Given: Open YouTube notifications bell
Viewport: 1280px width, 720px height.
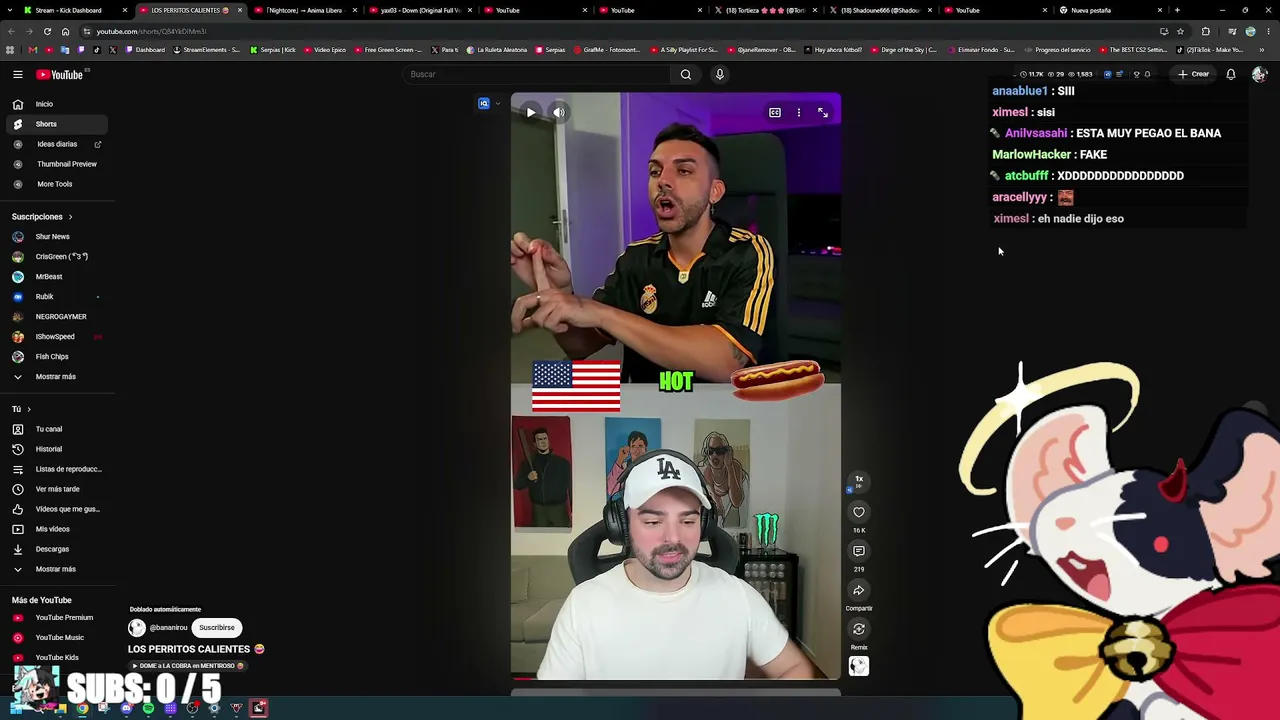Looking at the screenshot, I should pos(1231,74).
